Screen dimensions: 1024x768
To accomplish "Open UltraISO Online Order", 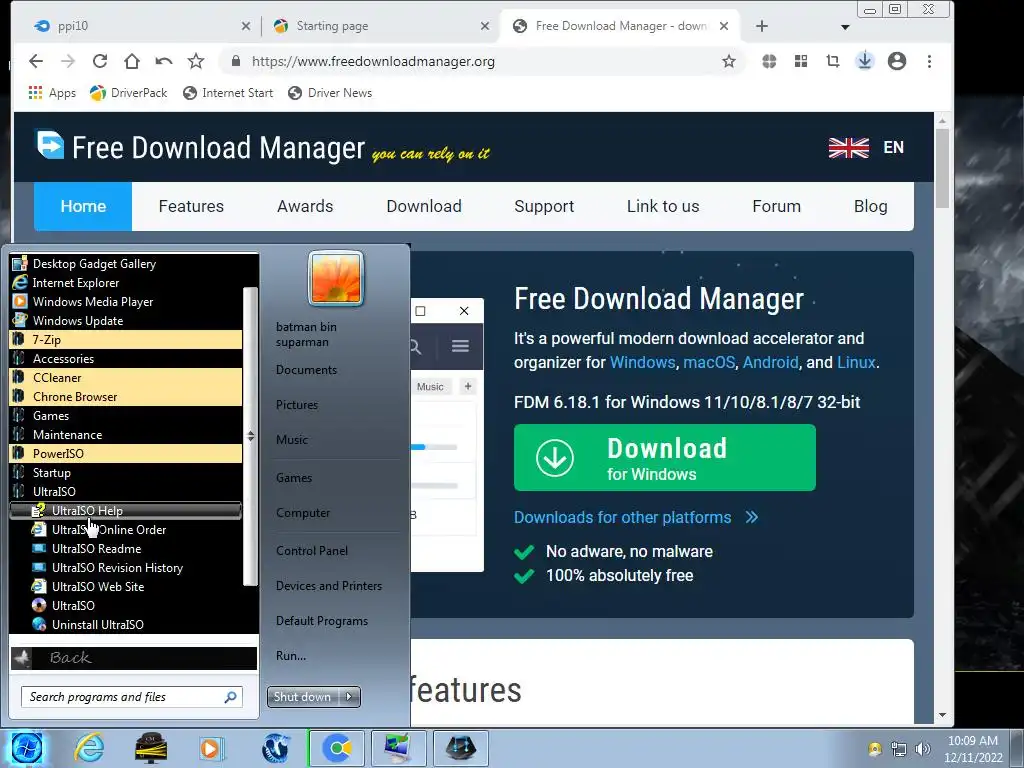I will click(125, 530).
